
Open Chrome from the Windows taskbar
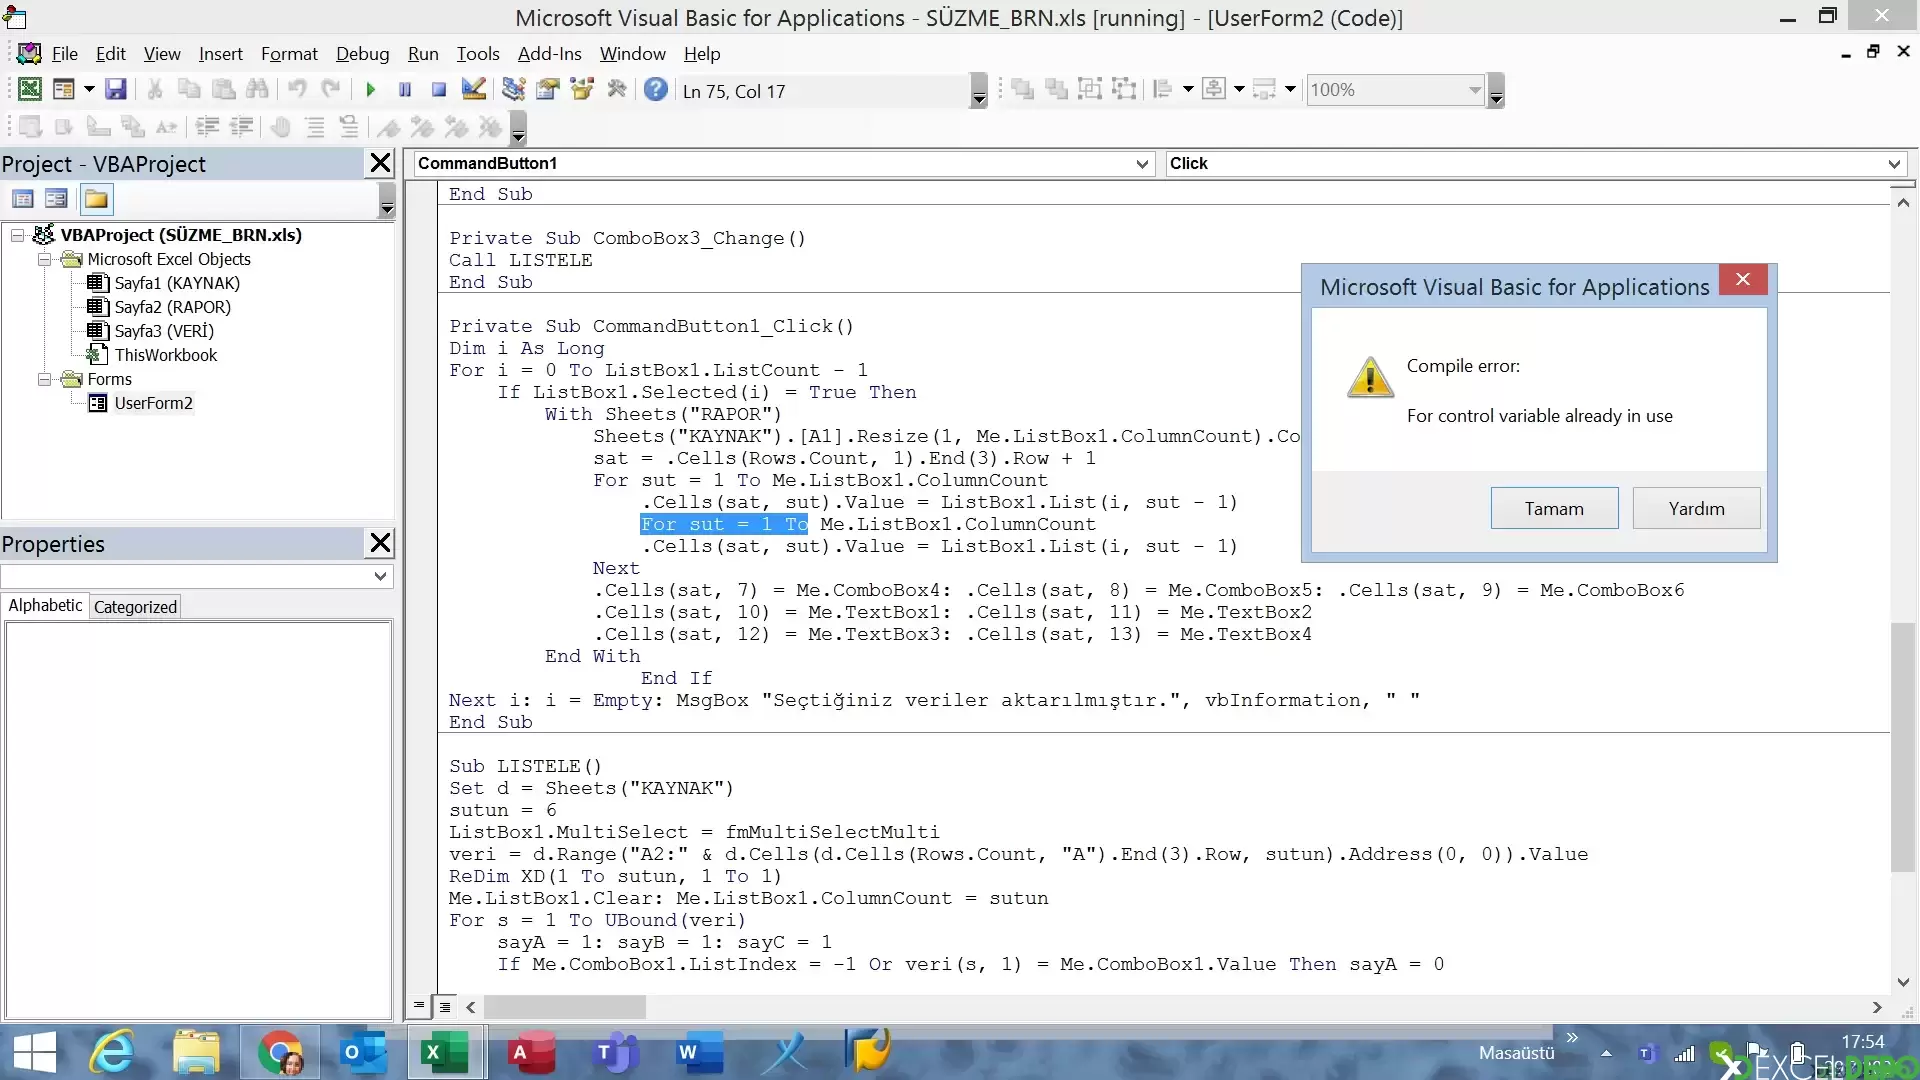pos(281,1052)
